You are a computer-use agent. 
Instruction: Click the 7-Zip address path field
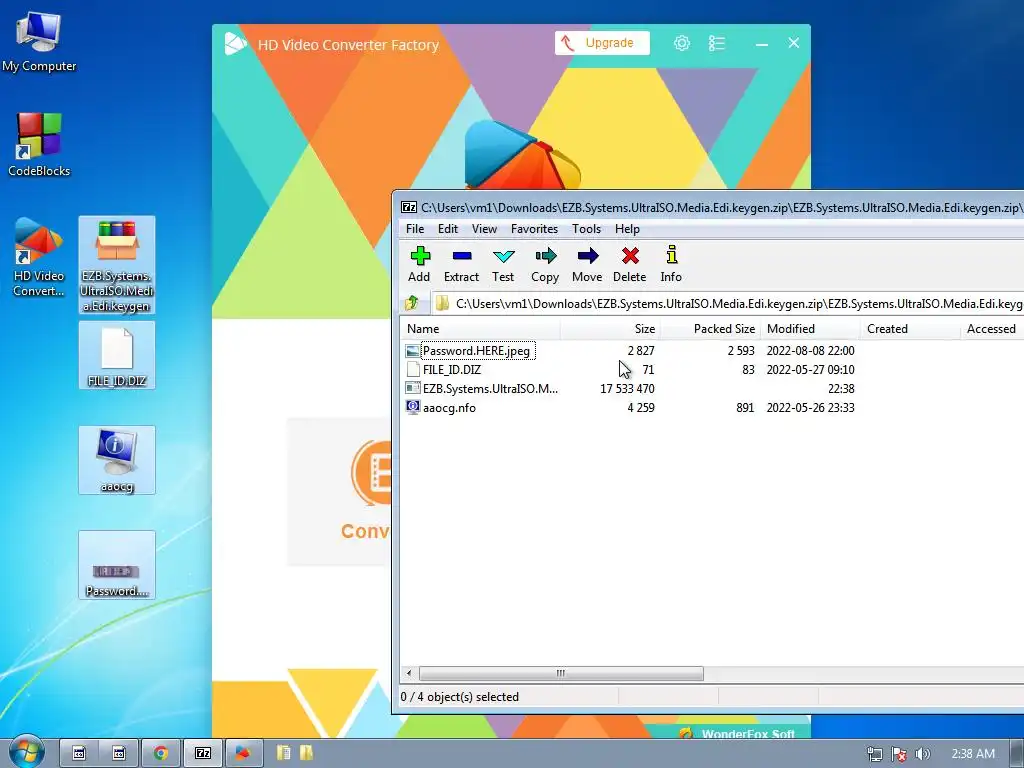pyautogui.click(x=728, y=304)
